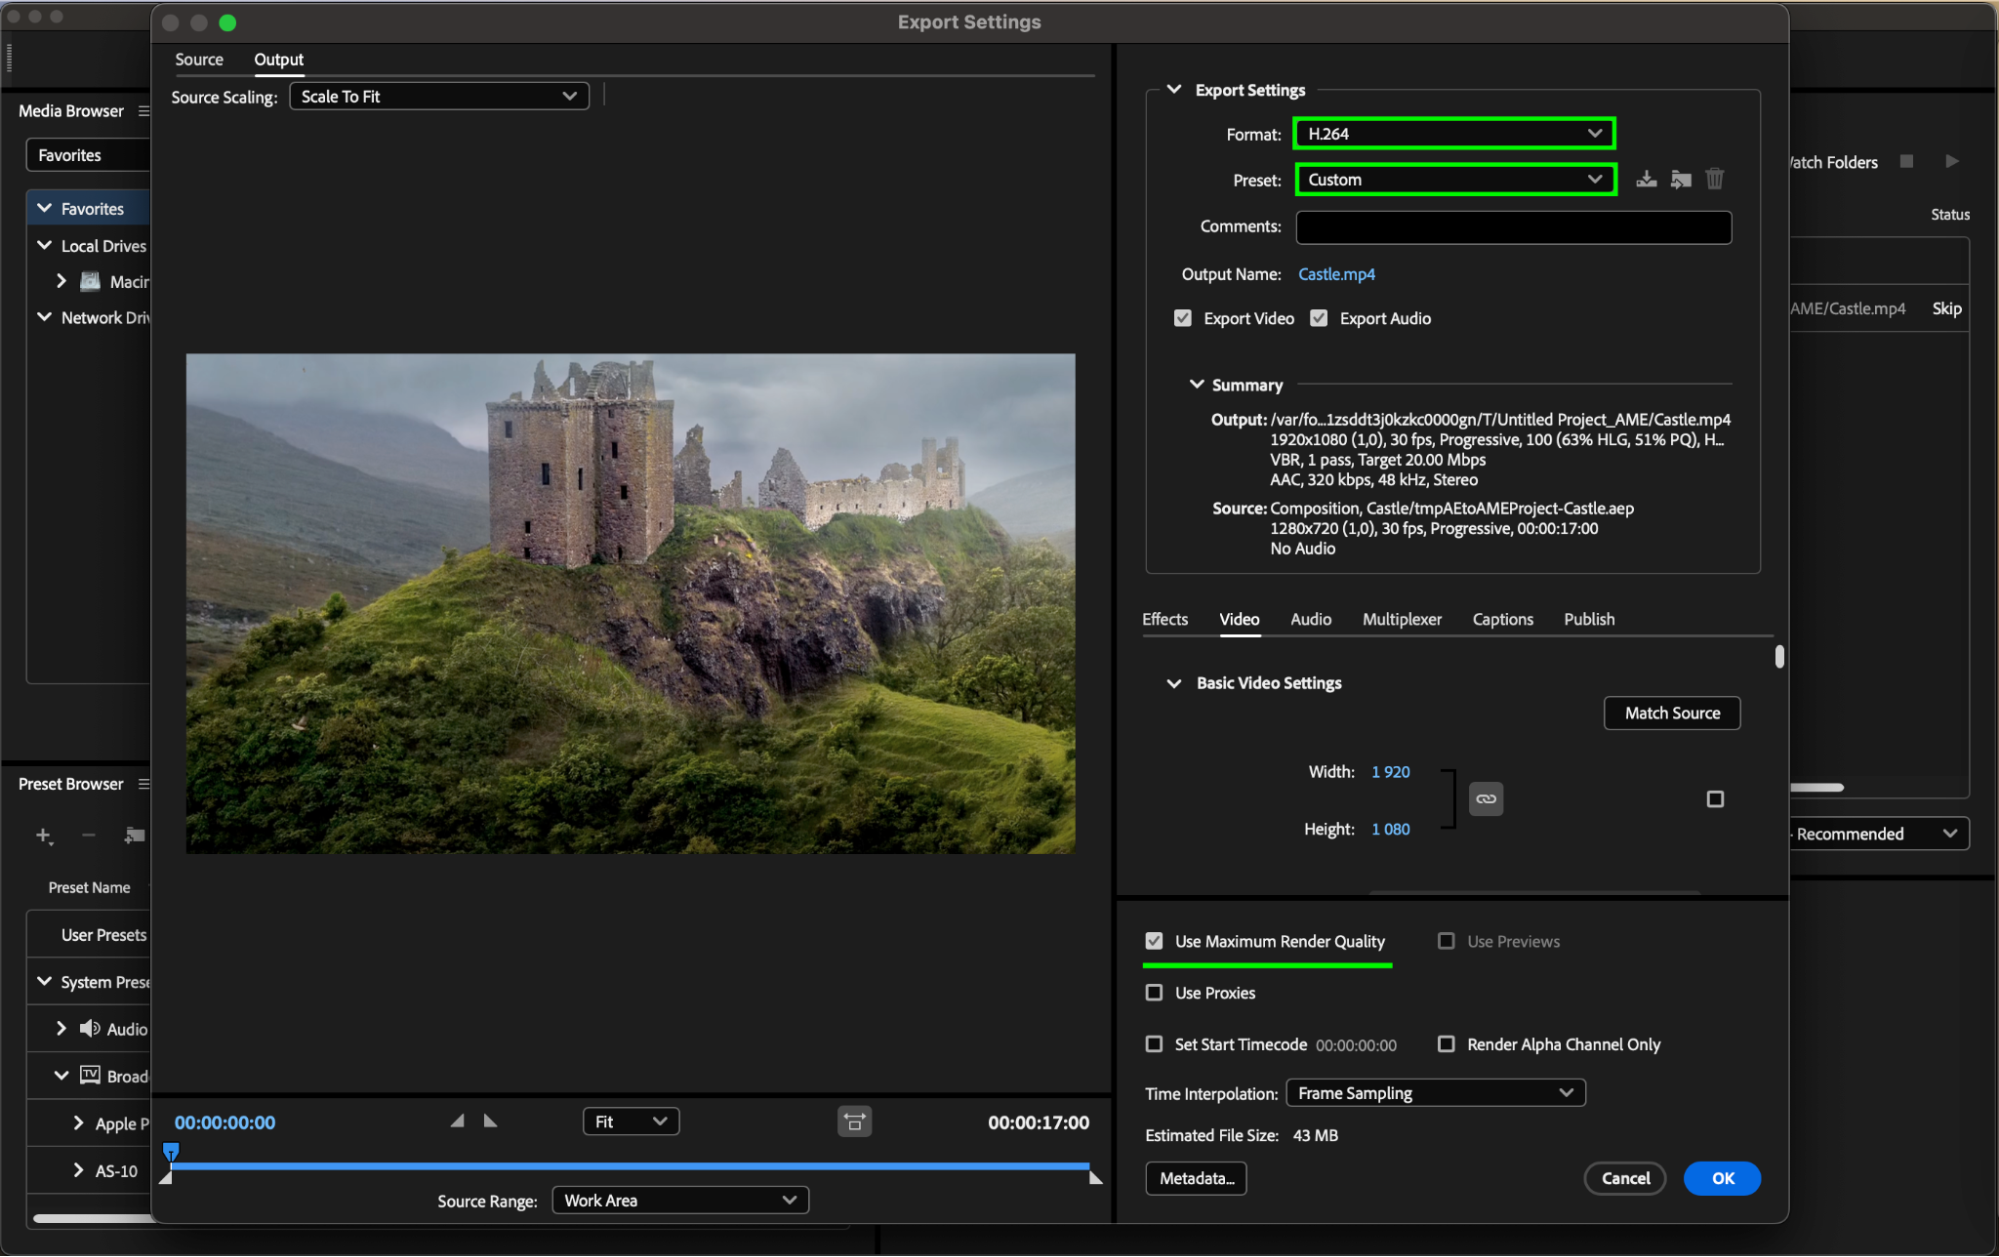Enable the Use Proxies checkbox
1999x1257 pixels.
tap(1154, 993)
